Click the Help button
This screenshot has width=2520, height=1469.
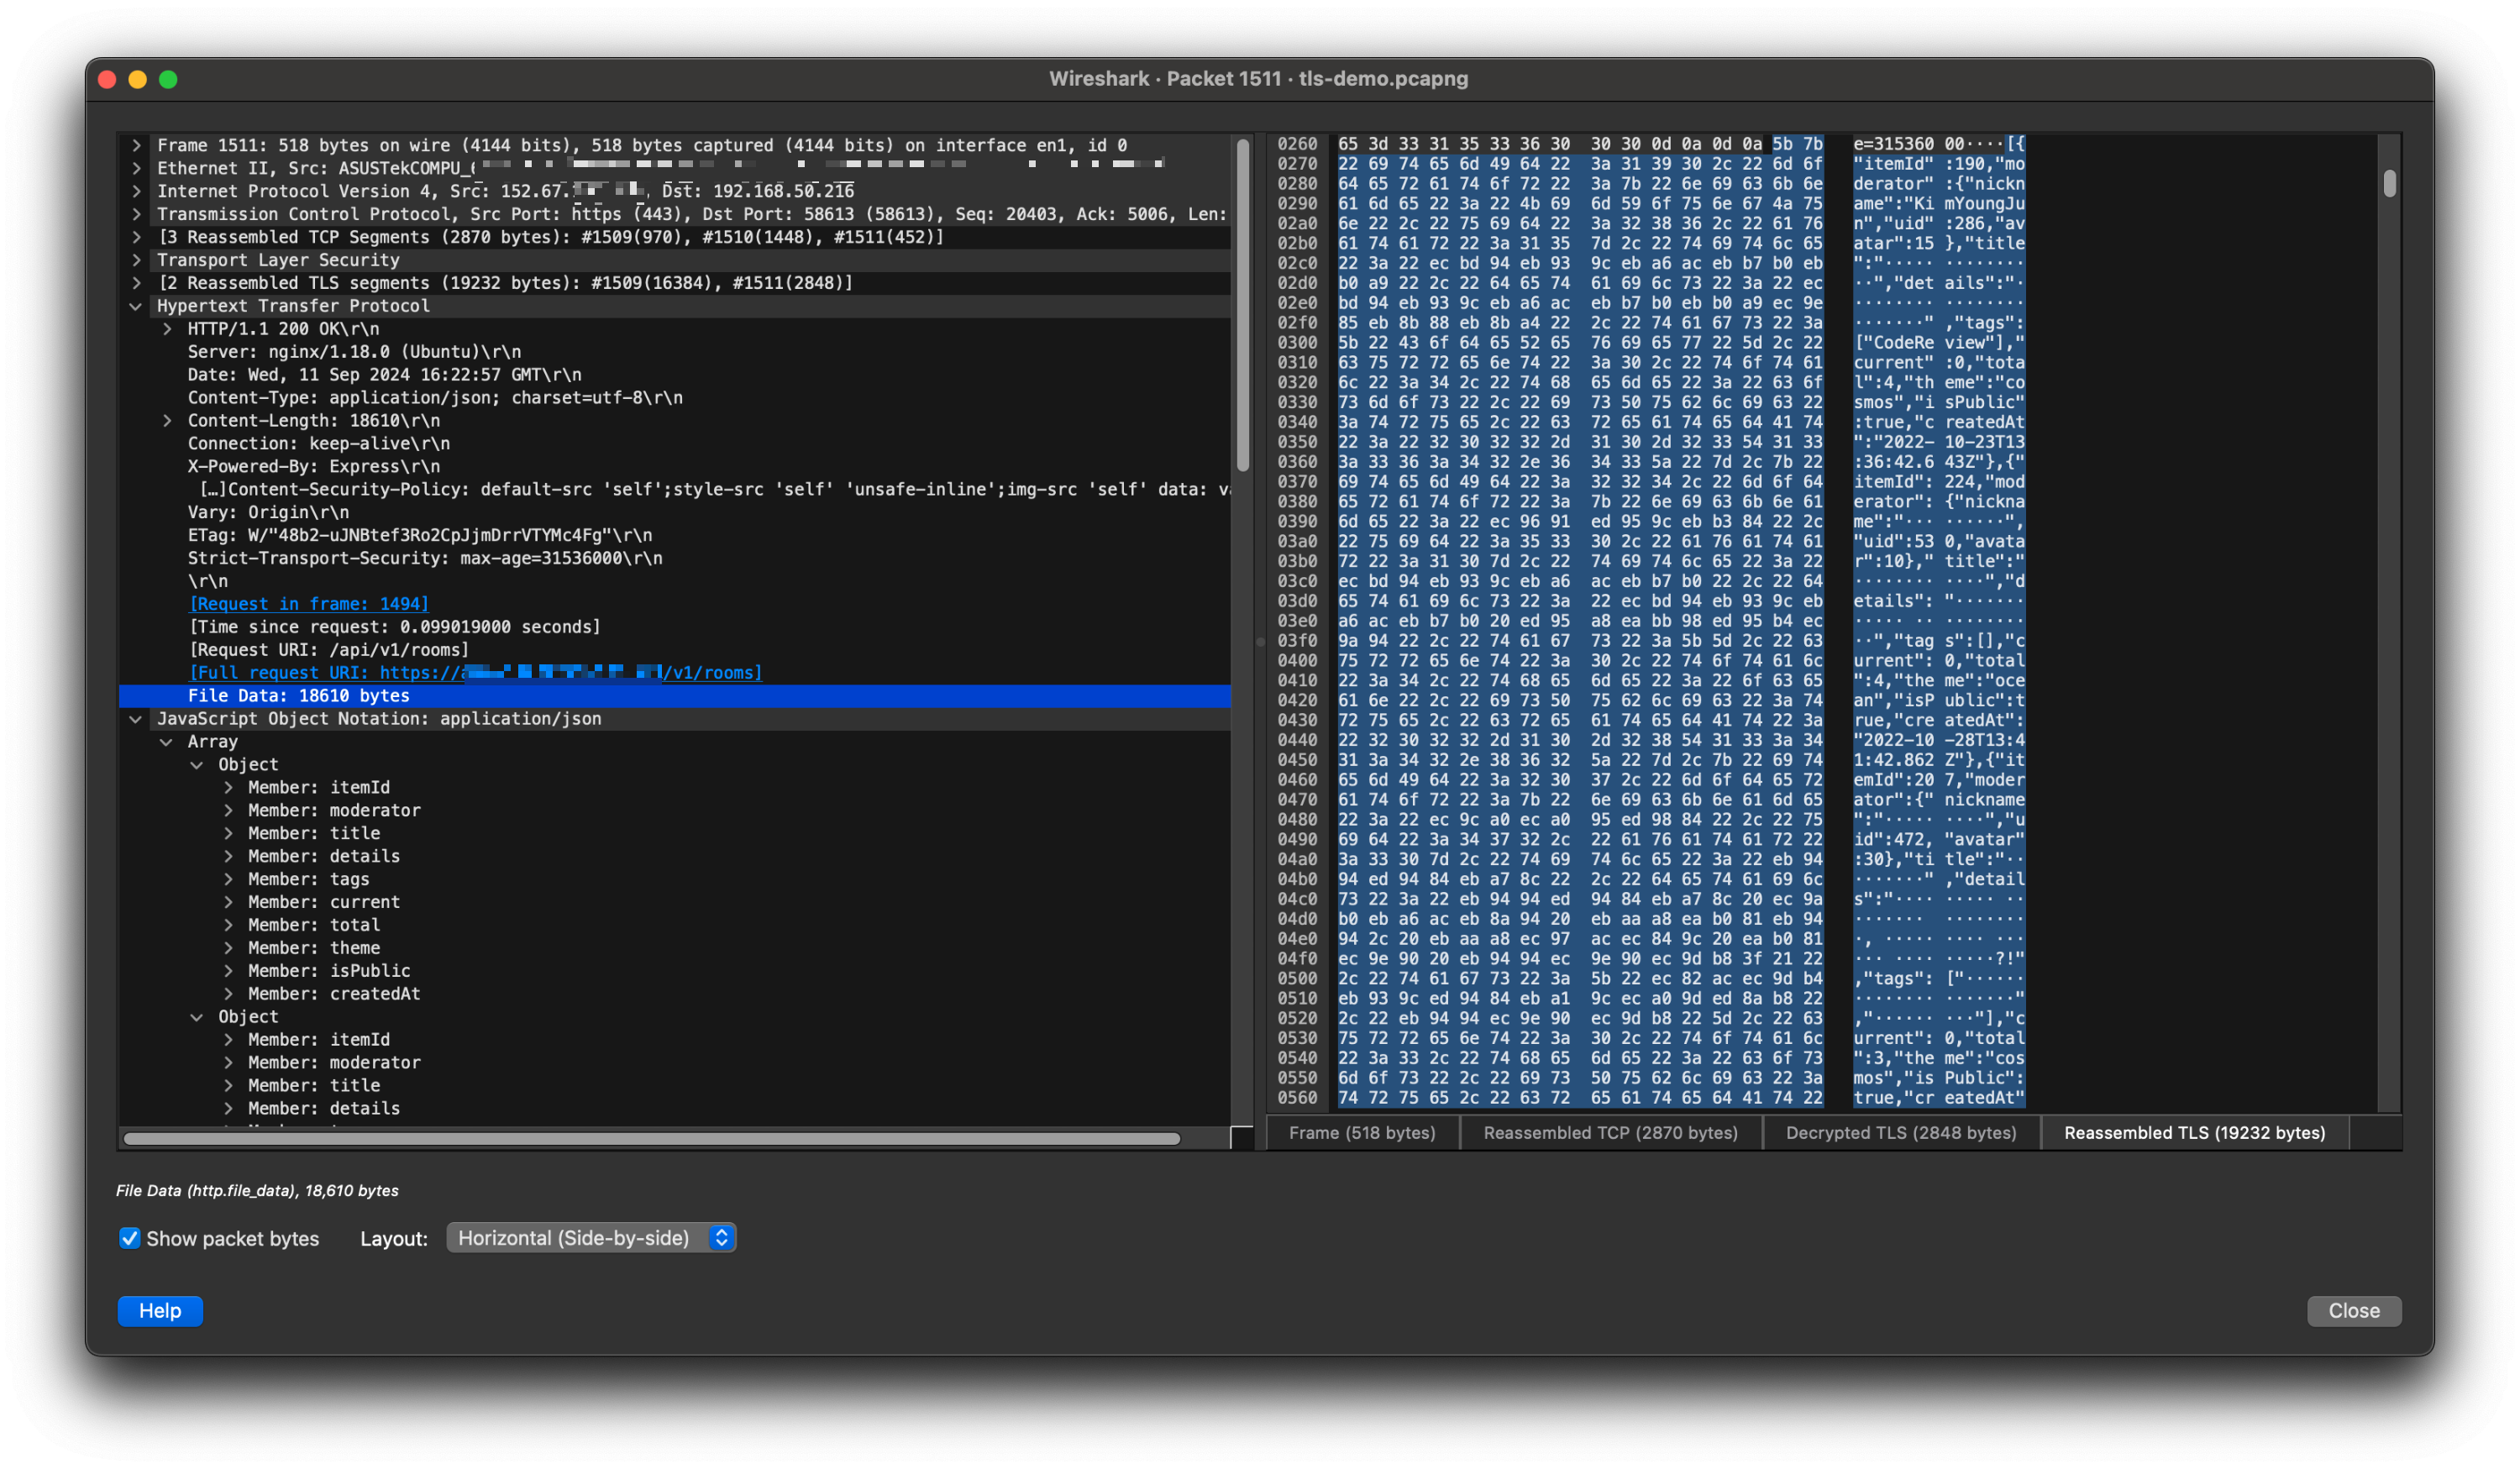click(160, 1311)
